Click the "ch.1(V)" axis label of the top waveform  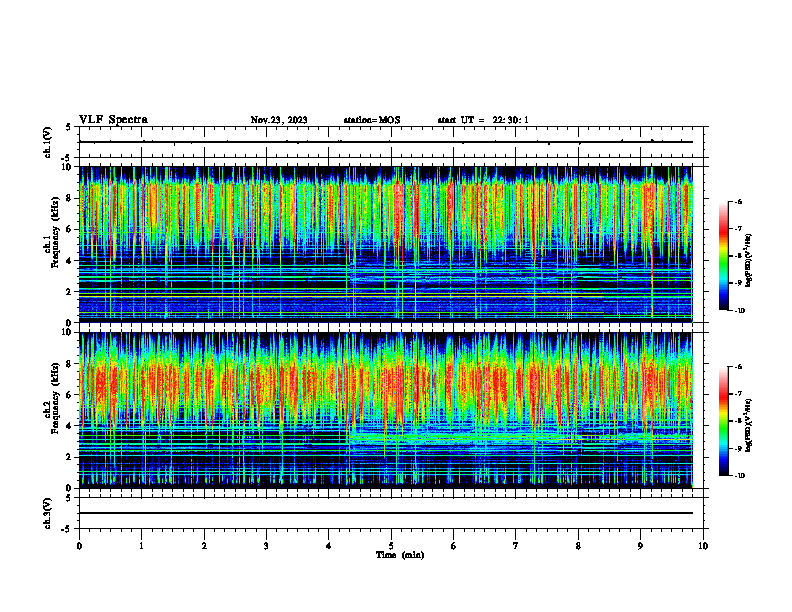[48, 142]
